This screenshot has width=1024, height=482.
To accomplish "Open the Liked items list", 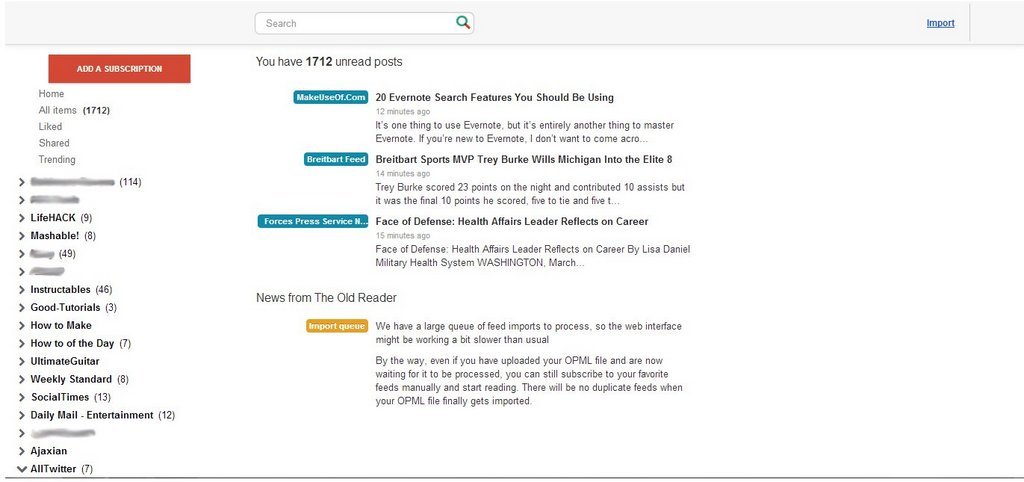I will click(50, 127).
